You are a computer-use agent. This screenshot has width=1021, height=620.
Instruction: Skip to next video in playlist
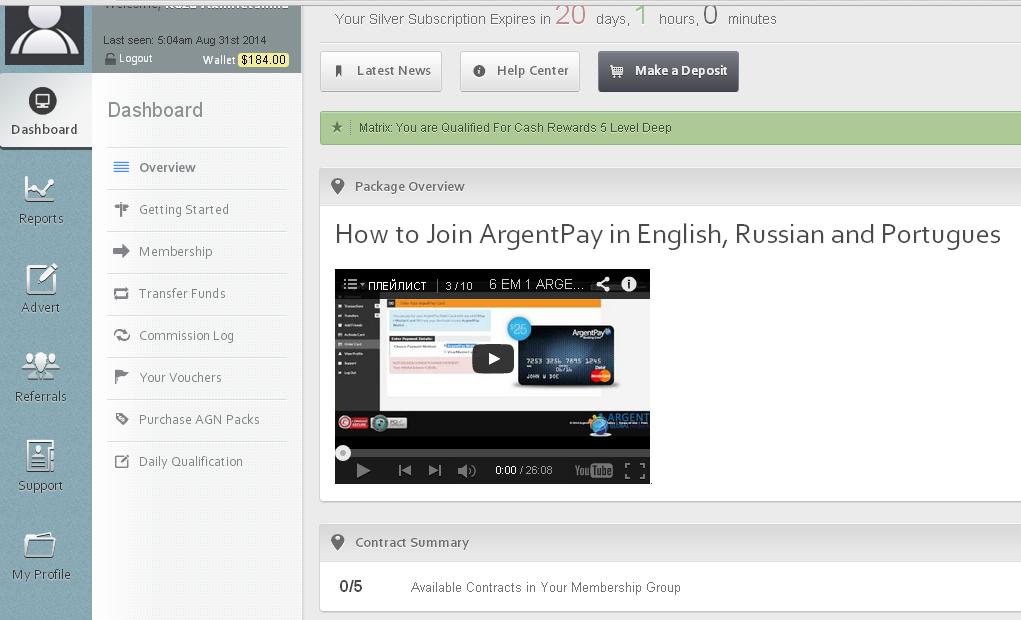[435, 470]
